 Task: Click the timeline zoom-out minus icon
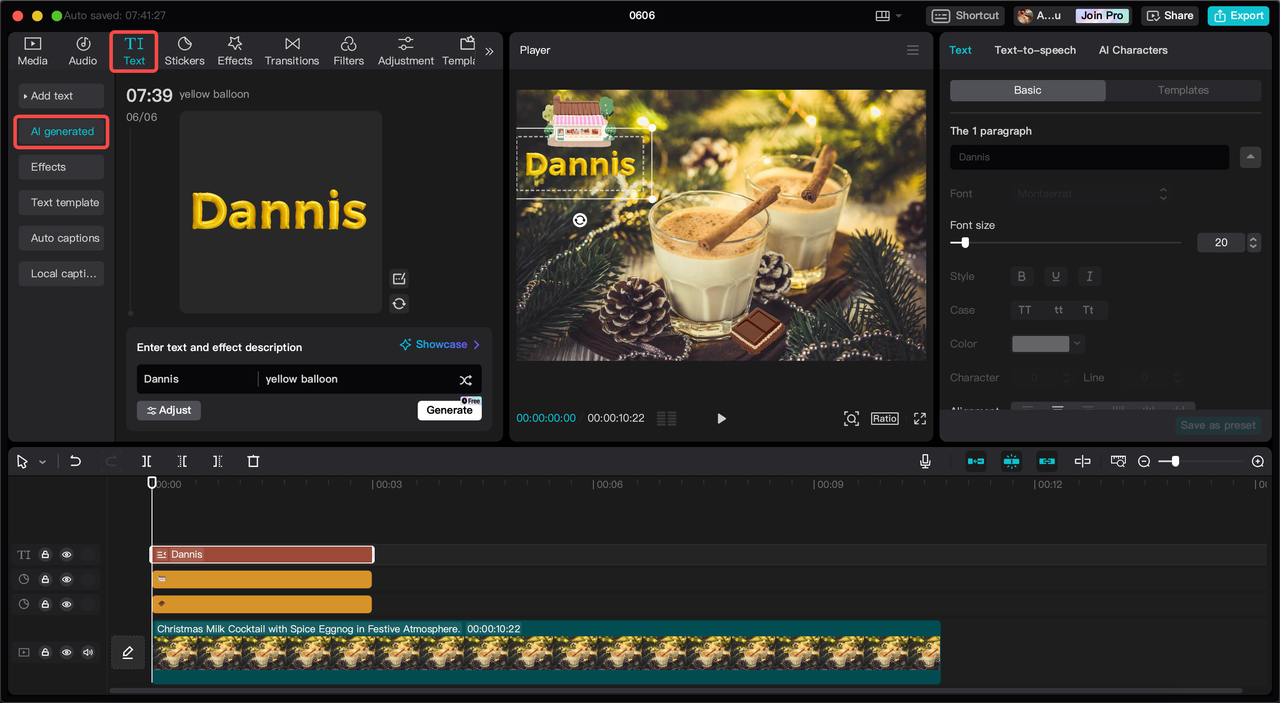[1144, 461]
